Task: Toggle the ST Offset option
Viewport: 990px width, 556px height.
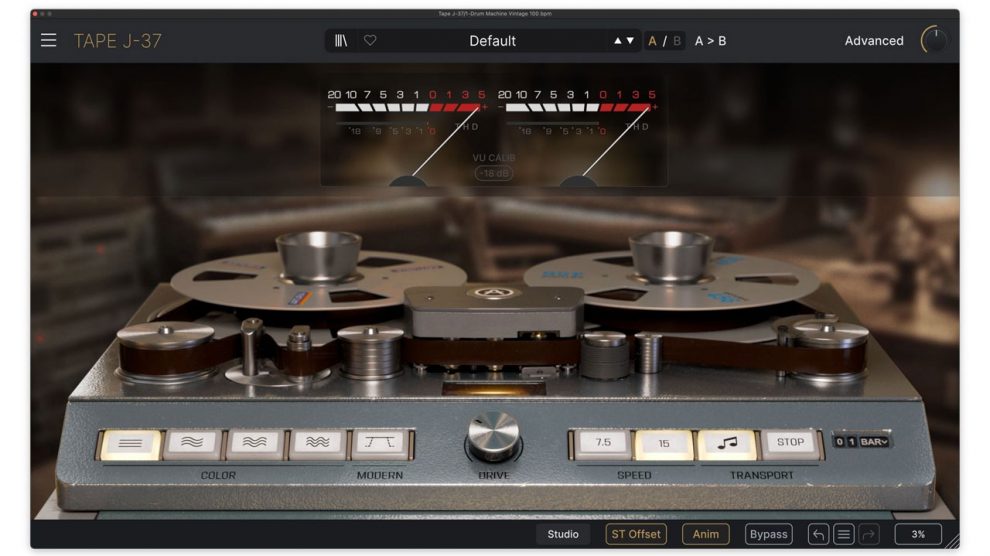Action: [637, 534]
